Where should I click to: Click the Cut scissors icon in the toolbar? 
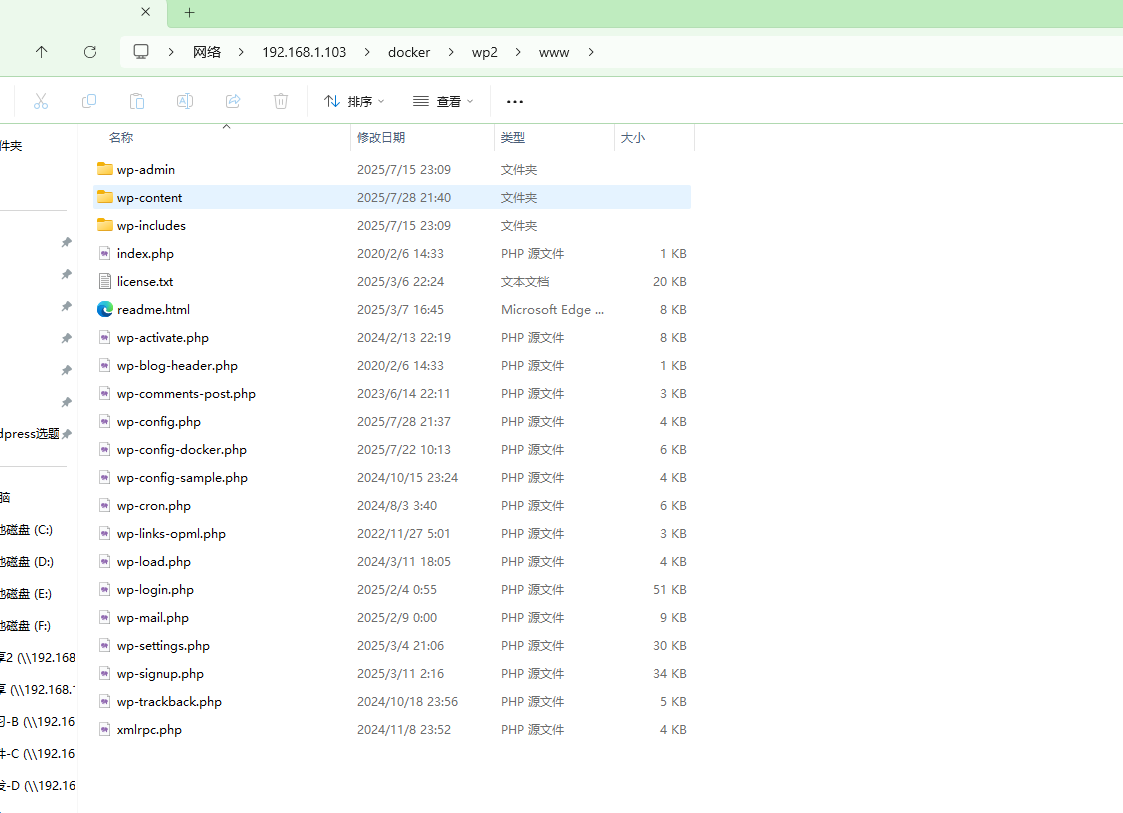(41, 101)
